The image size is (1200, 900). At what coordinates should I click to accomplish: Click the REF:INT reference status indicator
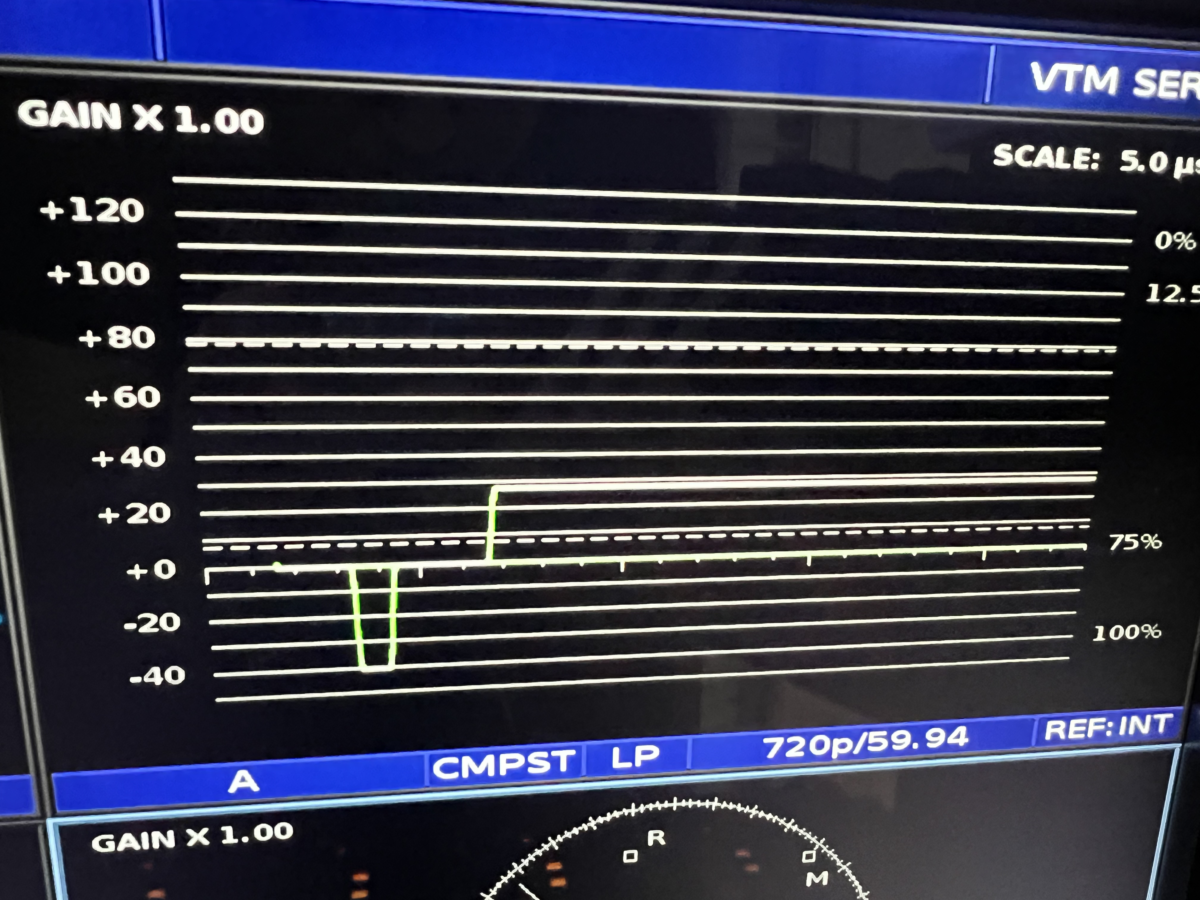coord(1110,723)
